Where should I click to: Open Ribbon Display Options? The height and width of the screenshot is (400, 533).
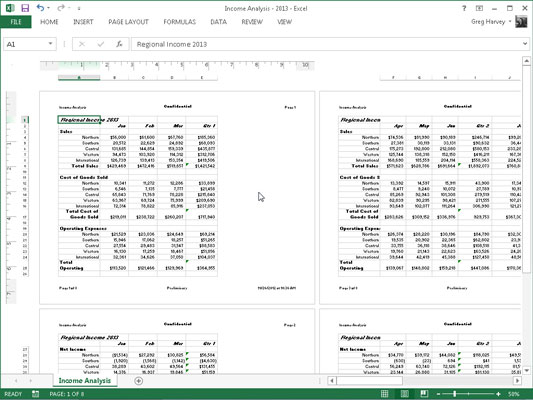(x=479, y=8)
